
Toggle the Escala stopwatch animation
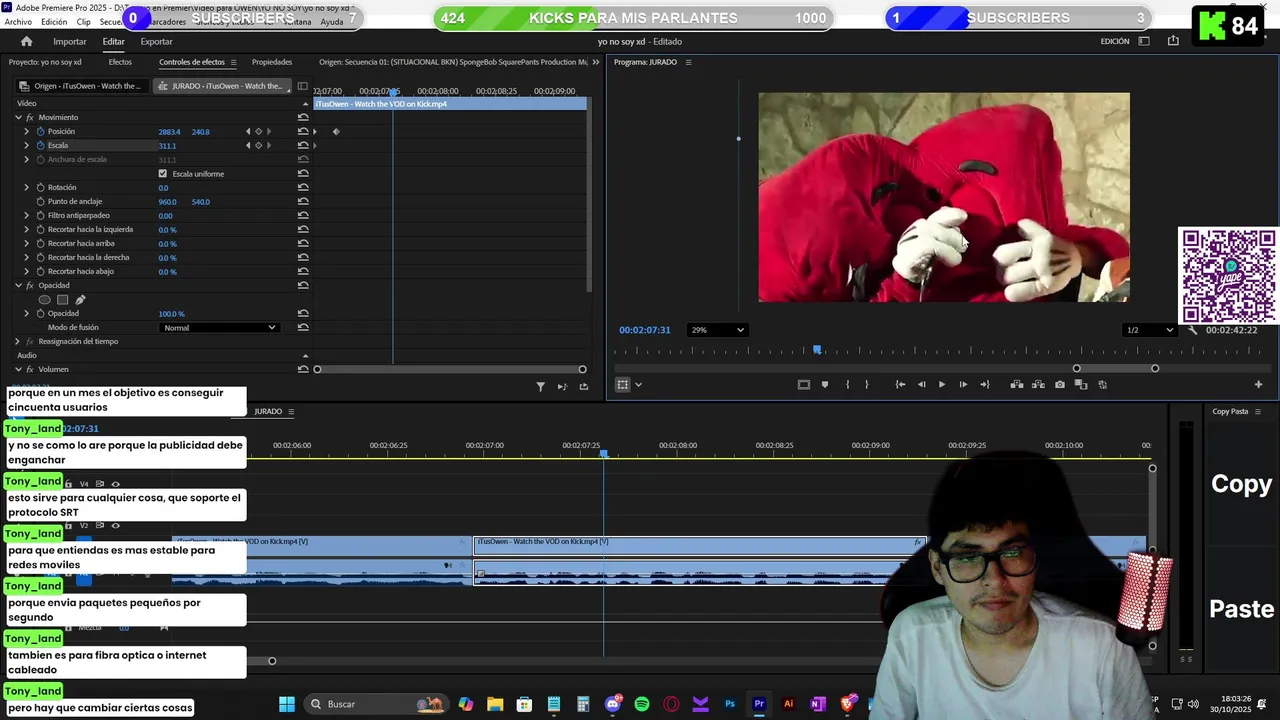point(41,145)
